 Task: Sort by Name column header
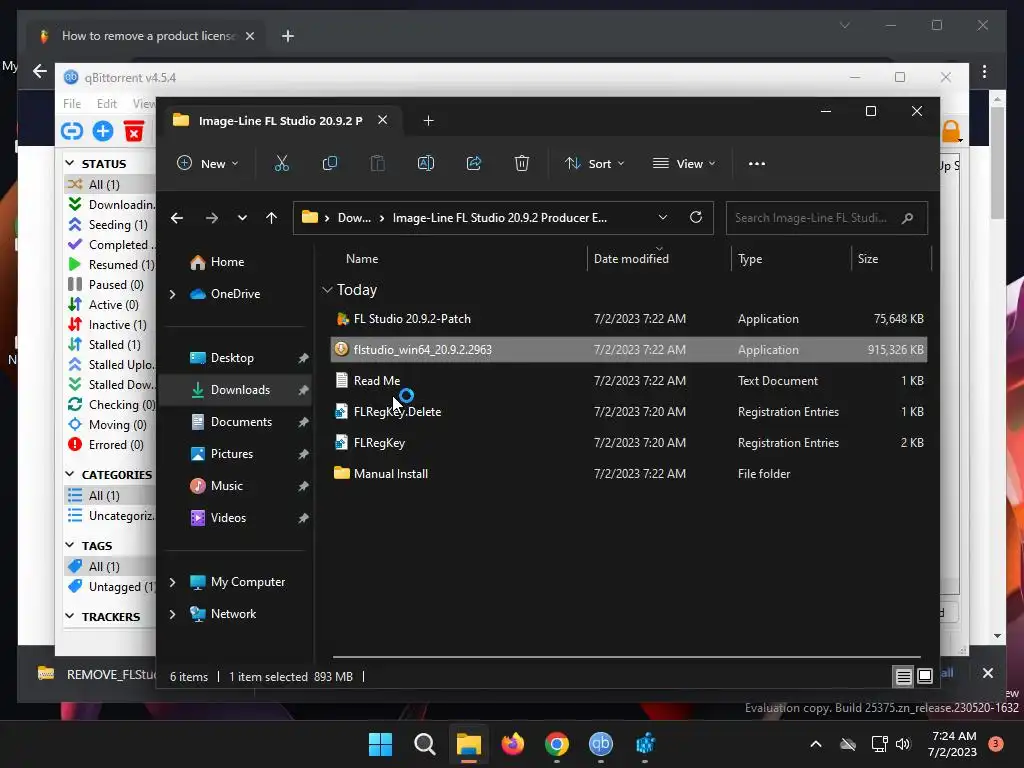tap(362, 259)
